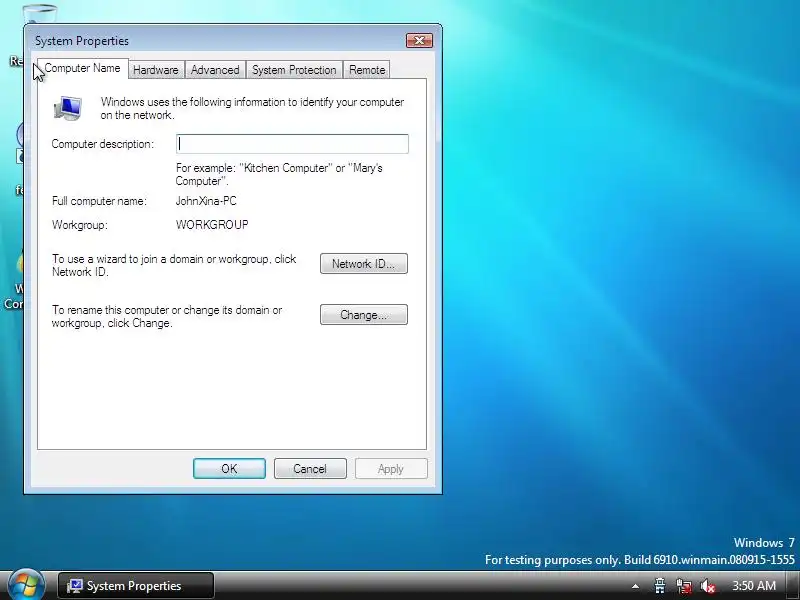Screen dimensions: 800x600
Task: Open the Advanced tab
Action: click(215, 70)
